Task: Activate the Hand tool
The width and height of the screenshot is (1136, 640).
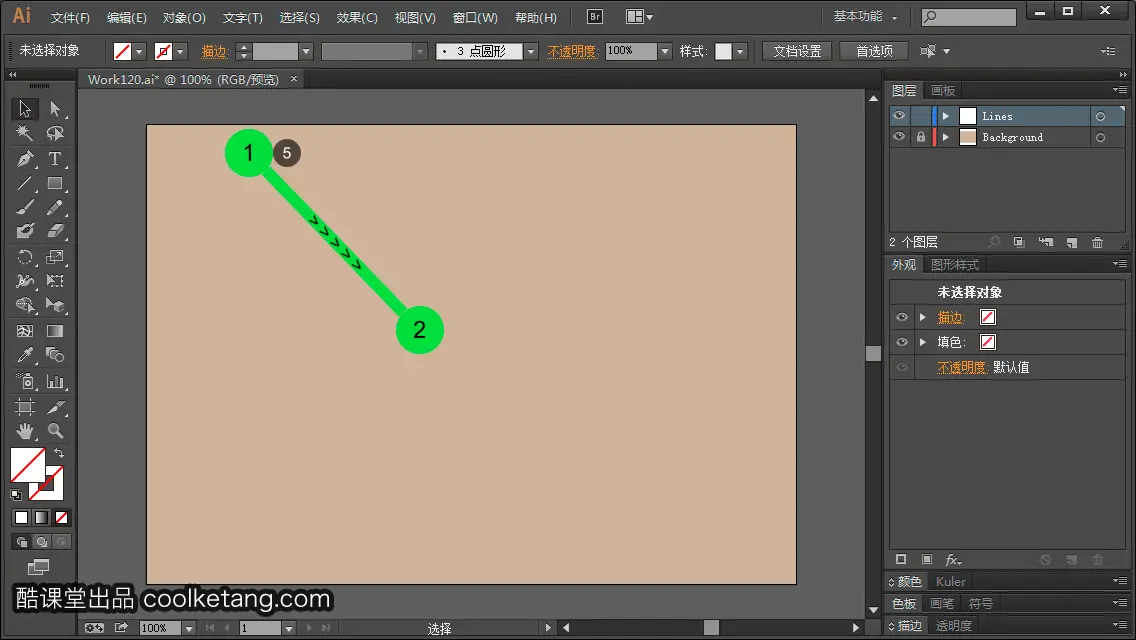Action: click(x=25, y=431)
